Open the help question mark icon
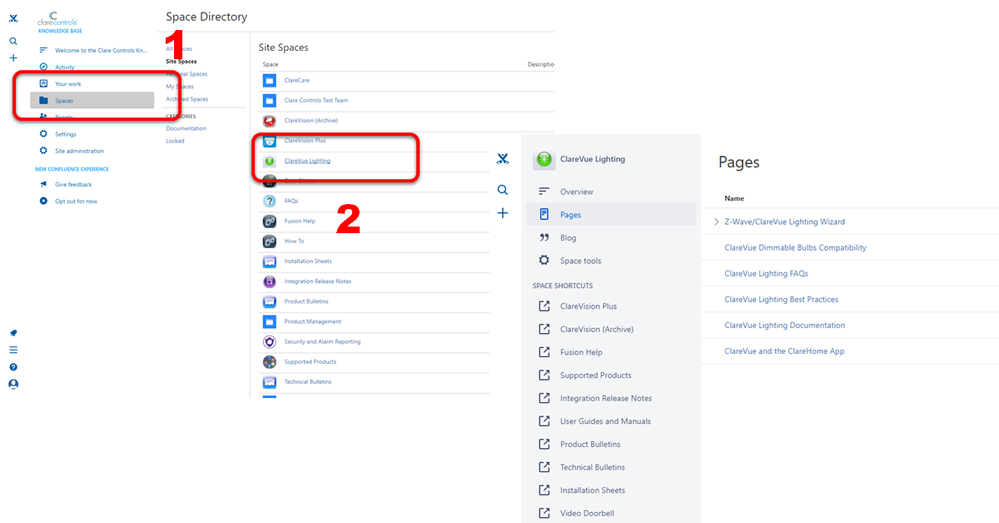Viewport: 999px width, 523px height. [x=13, y=367]
